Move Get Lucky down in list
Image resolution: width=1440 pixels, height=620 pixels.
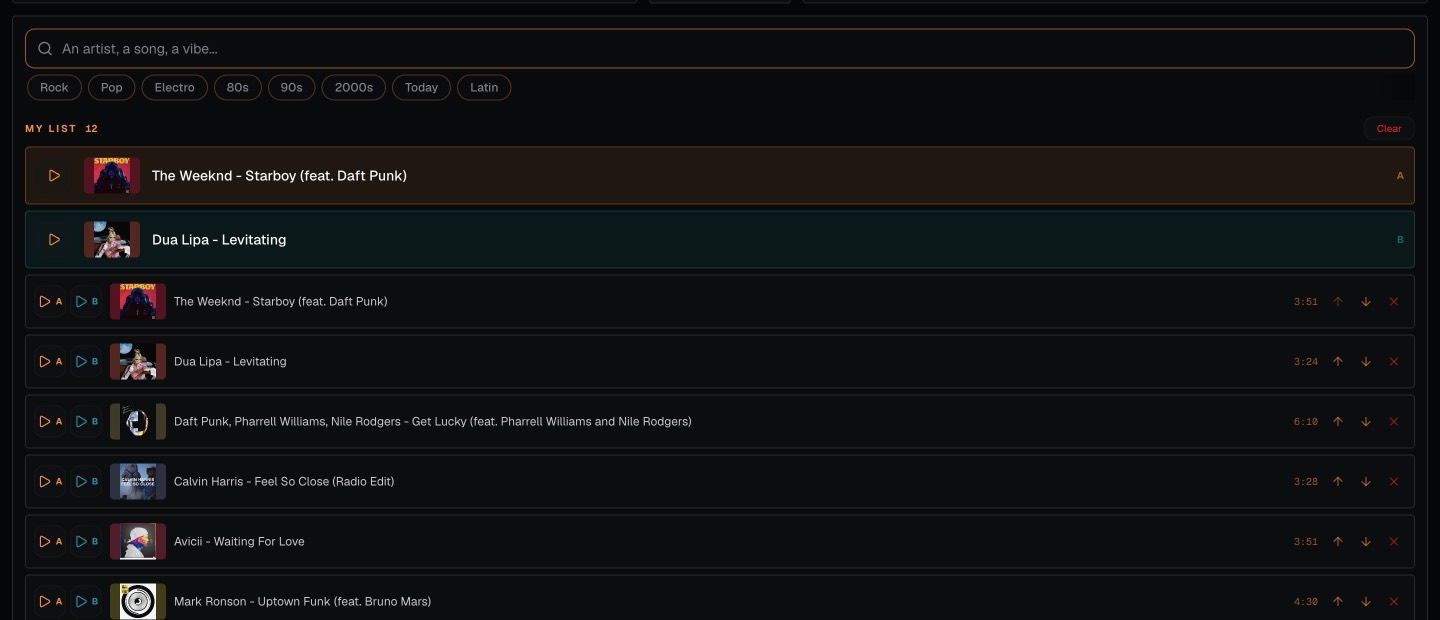click(1366, 422)
